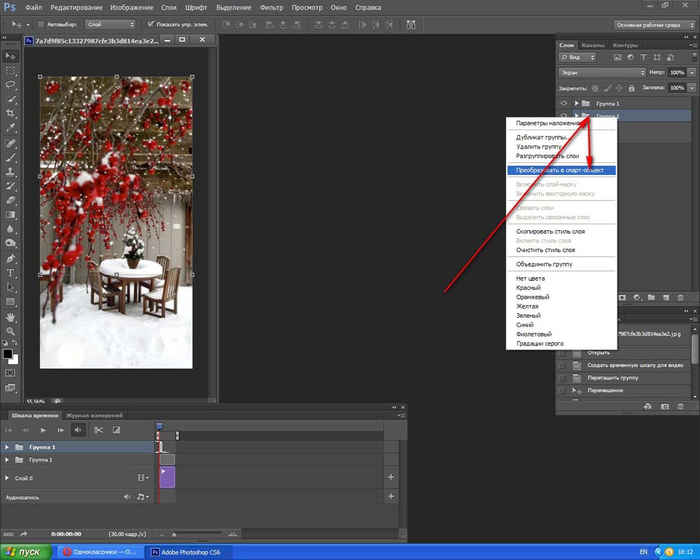Filter layers by type layers icon
700x560 pixels.
pyautogui.click(x=643, y=58)
